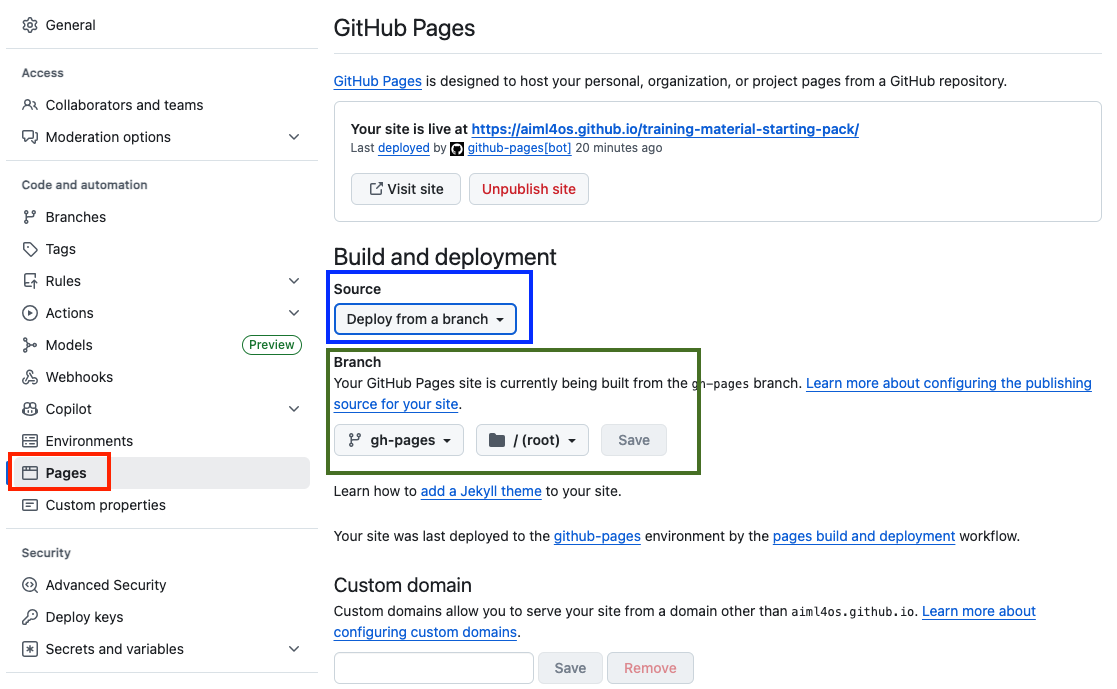Screen dimensions: 1117x689
Task: Click the Branches git-branch icon
Action: click(x=30, y=217)
